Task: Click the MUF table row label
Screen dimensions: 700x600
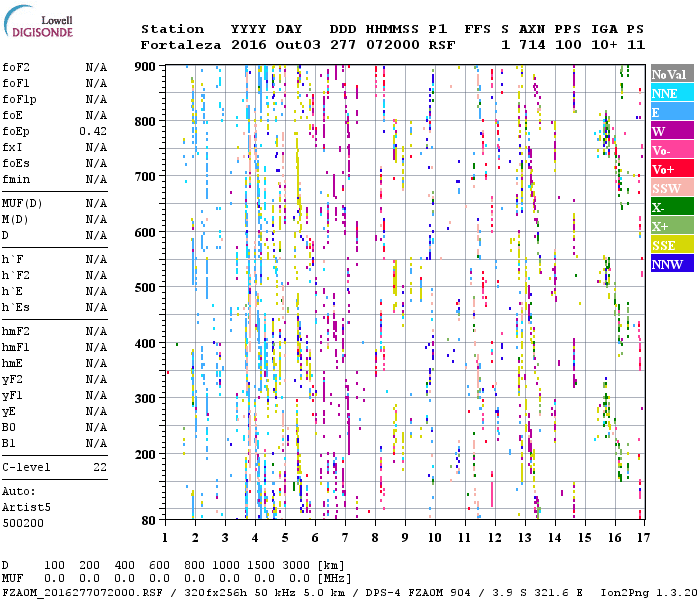Action: (12, 579)
